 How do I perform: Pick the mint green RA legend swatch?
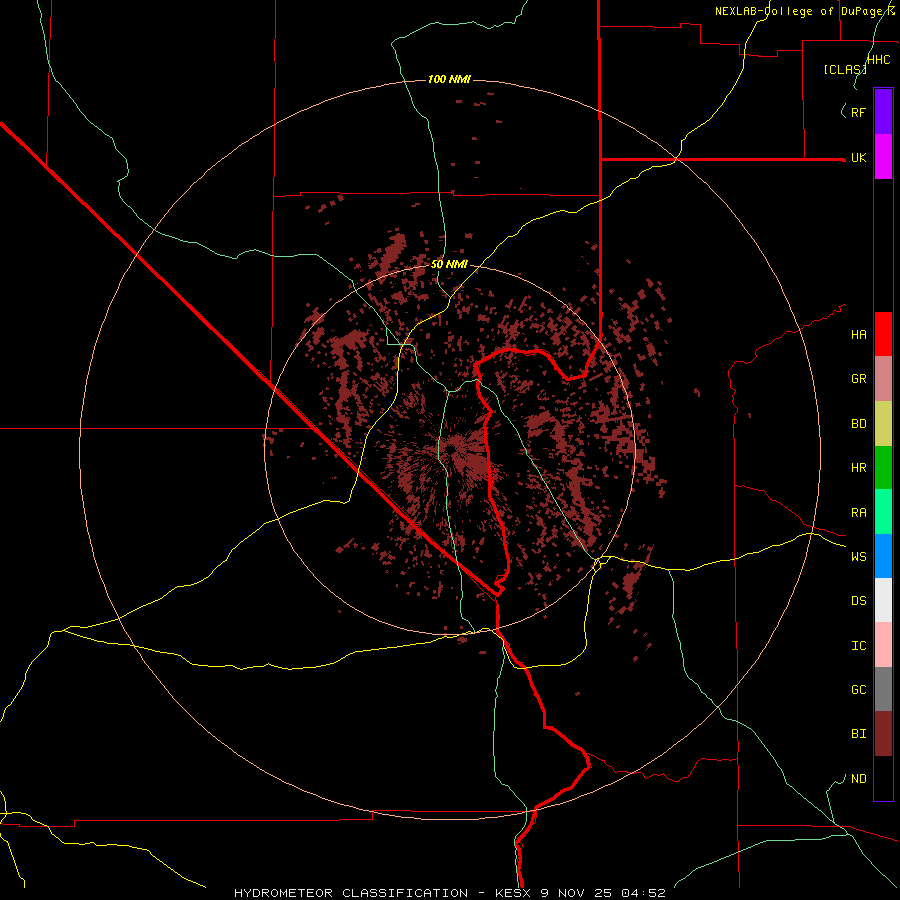883,512
